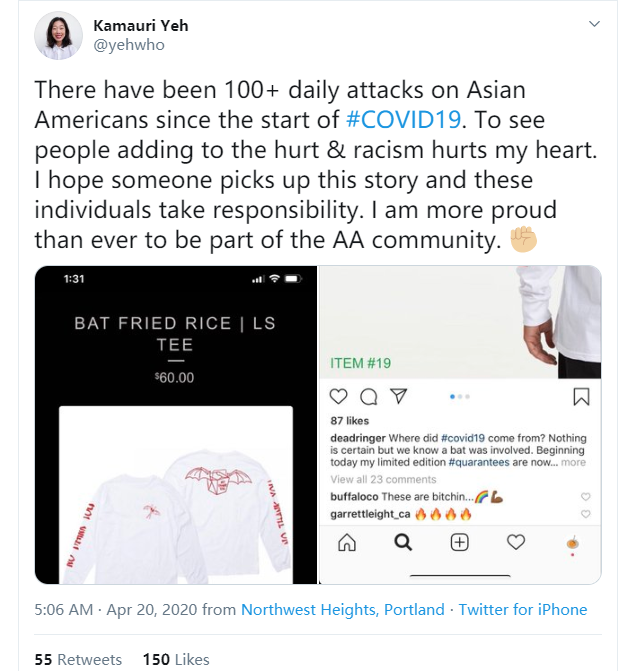Open Instagram search magnifier icon
The width and height of the screenshot is (637, 671).
[x=403, y=542]
